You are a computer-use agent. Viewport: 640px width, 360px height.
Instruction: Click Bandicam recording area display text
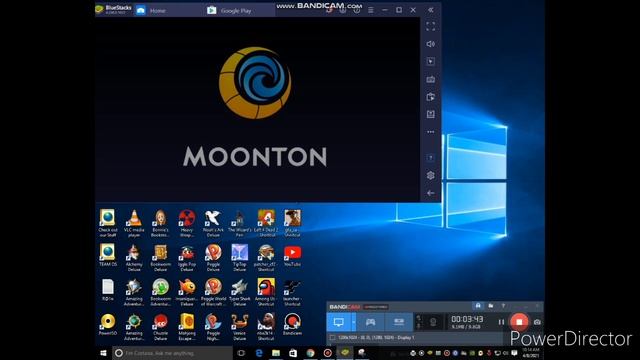coord(376,338)
